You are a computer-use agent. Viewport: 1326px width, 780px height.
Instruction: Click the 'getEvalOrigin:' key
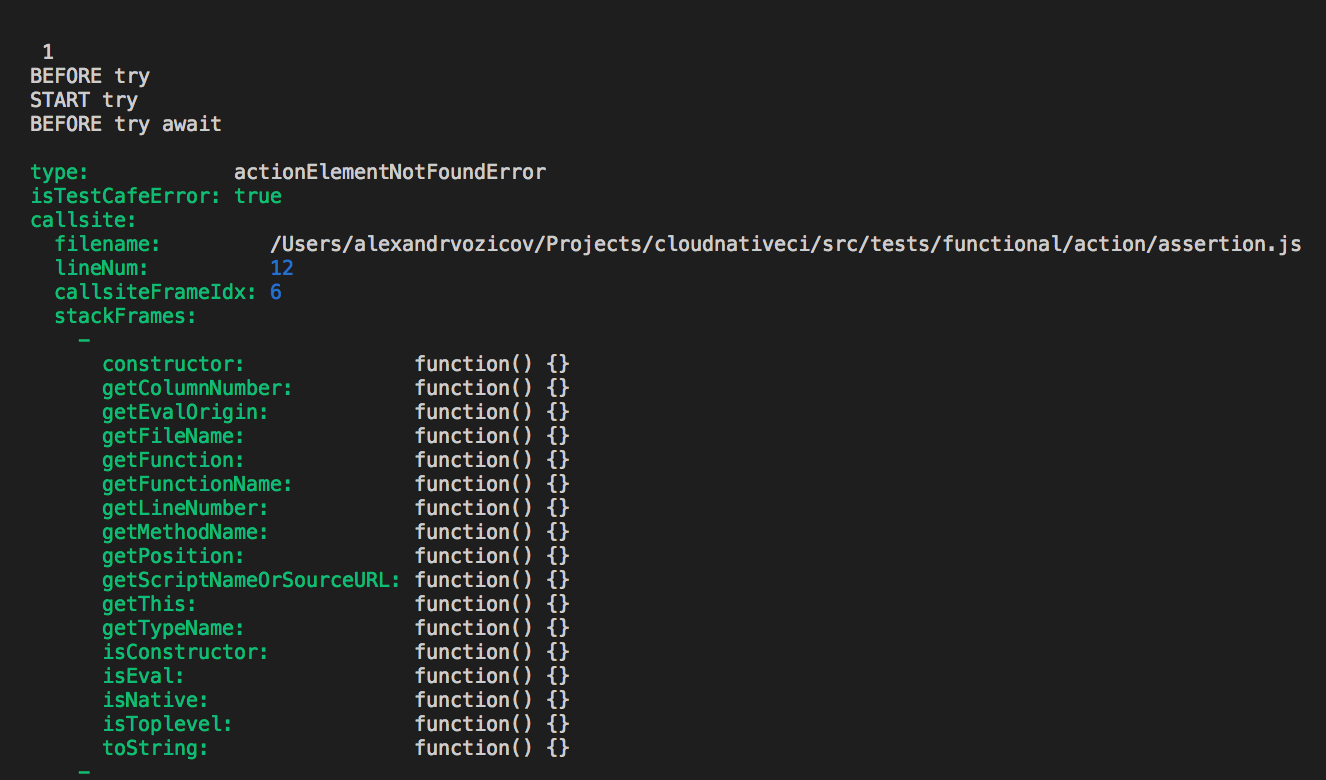[185, 412]
